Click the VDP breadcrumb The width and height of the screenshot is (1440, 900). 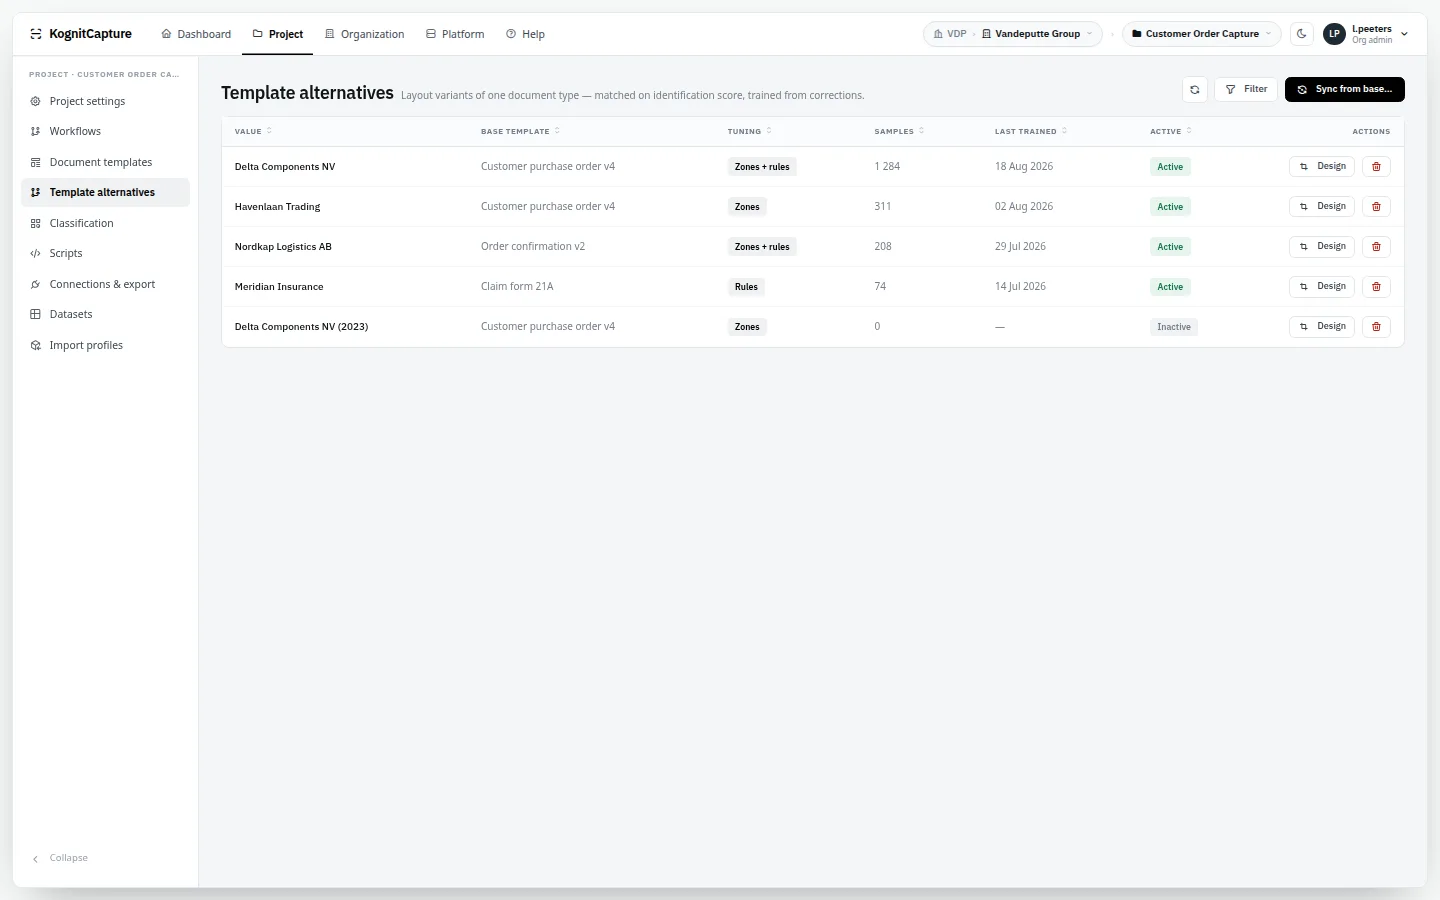pos(950,34)
